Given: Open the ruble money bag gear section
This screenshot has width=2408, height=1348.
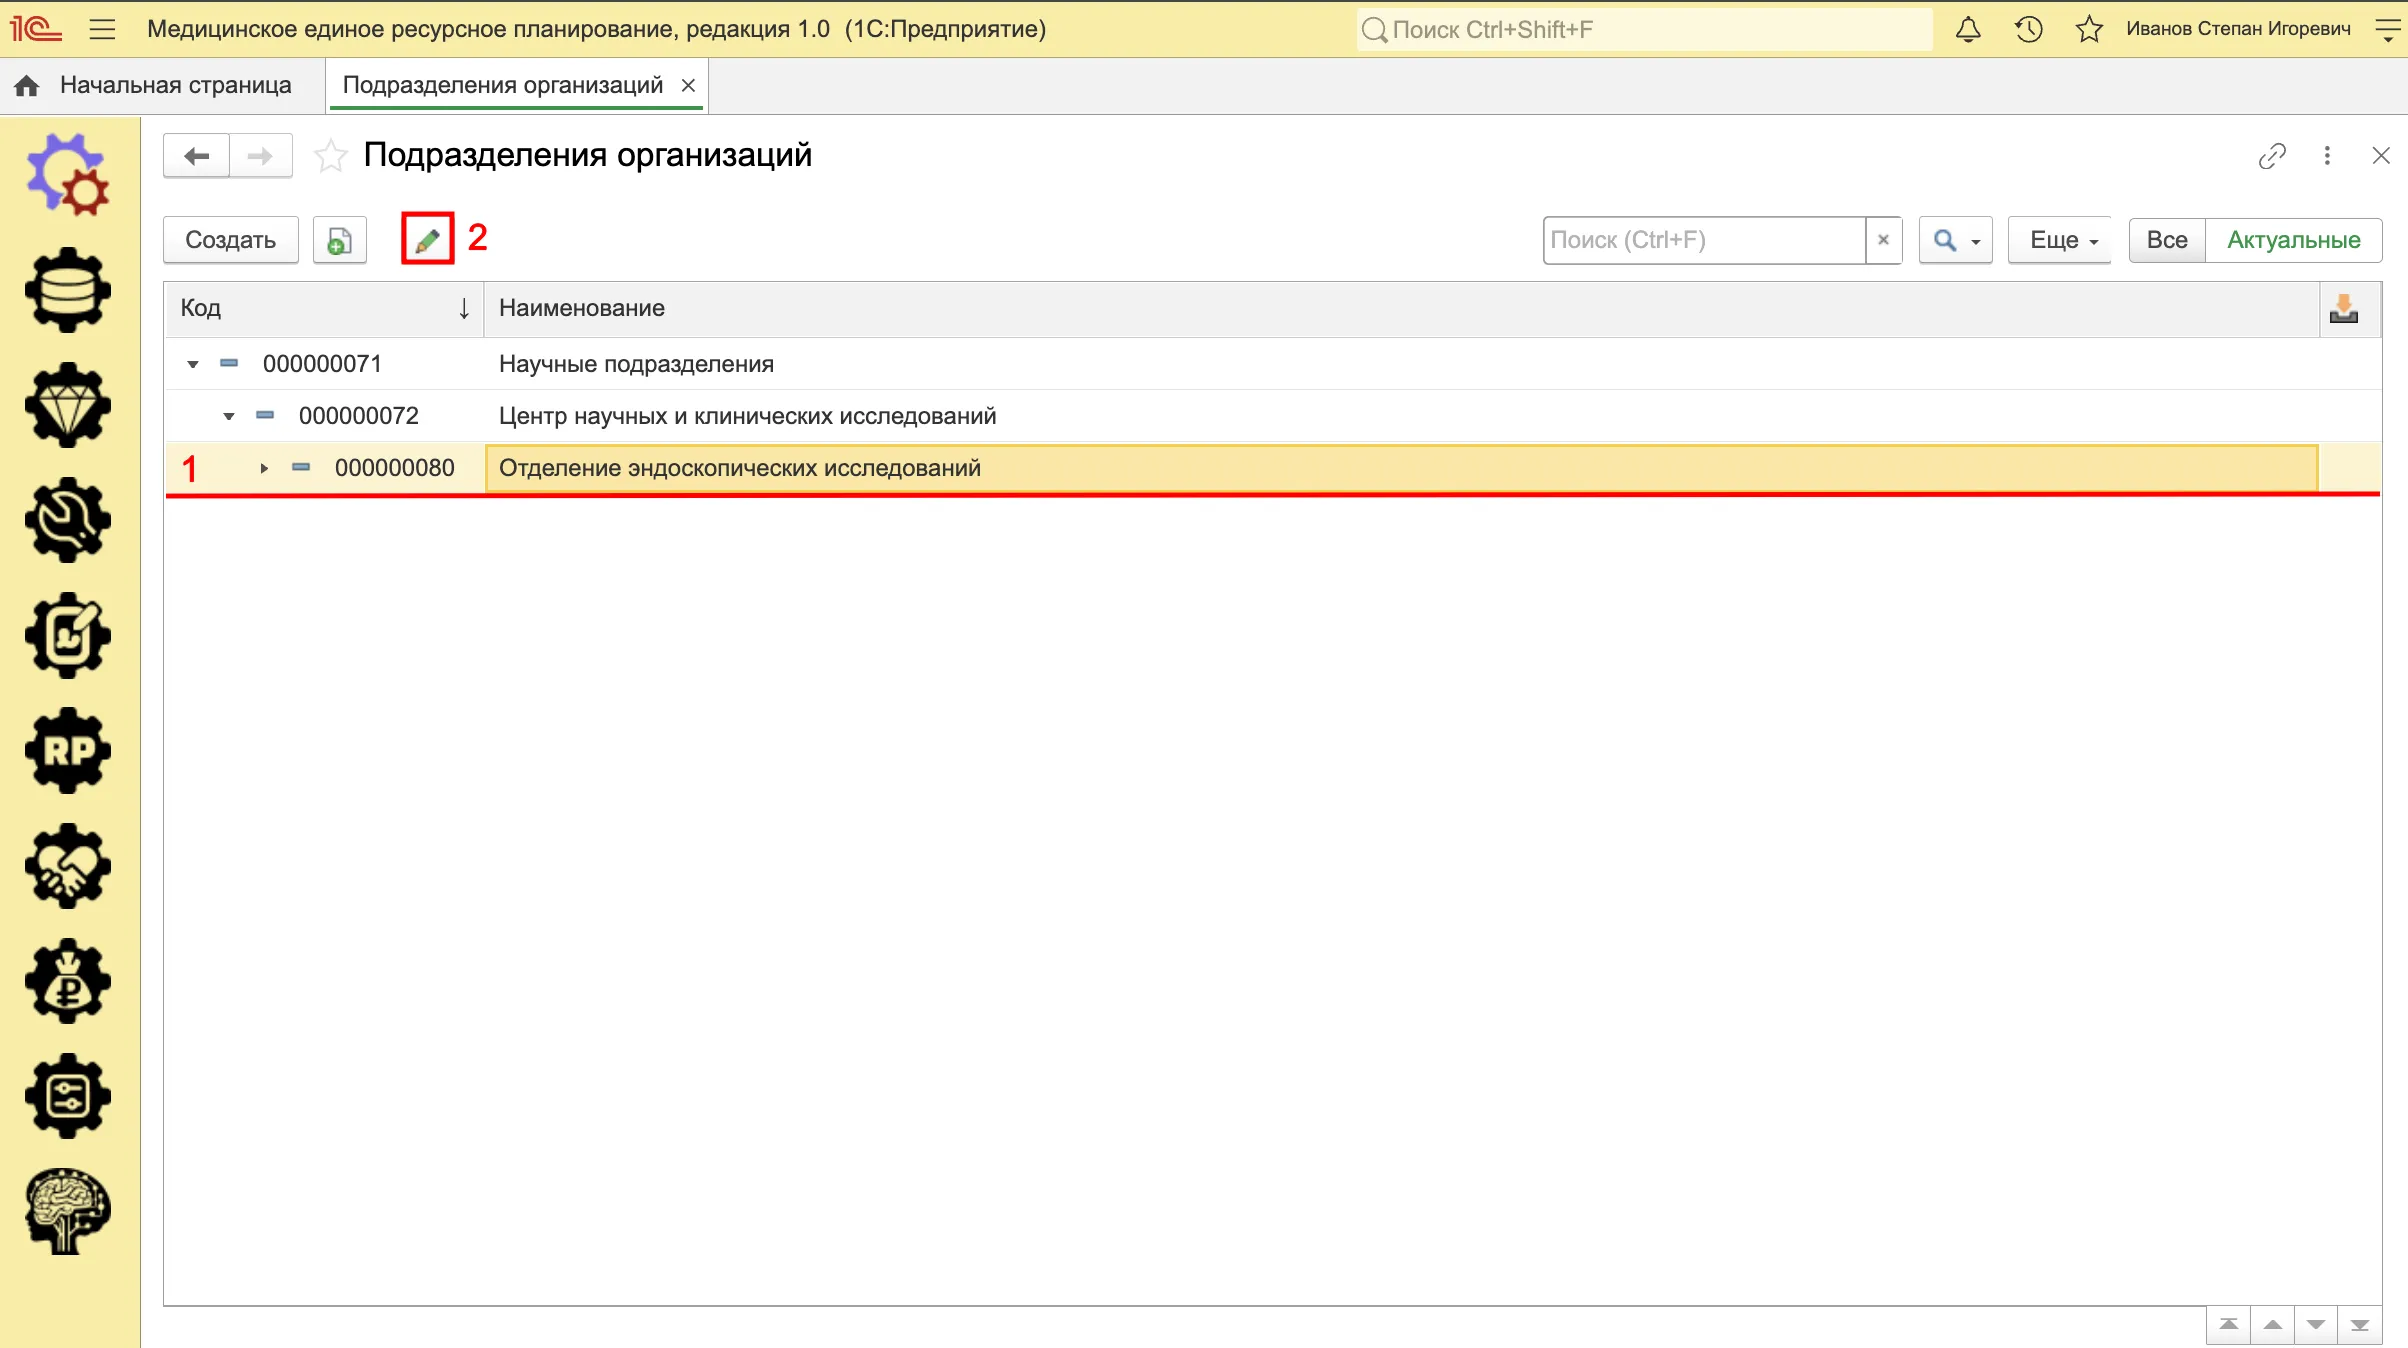Looking at the screenshot, I should pos(68,981).
